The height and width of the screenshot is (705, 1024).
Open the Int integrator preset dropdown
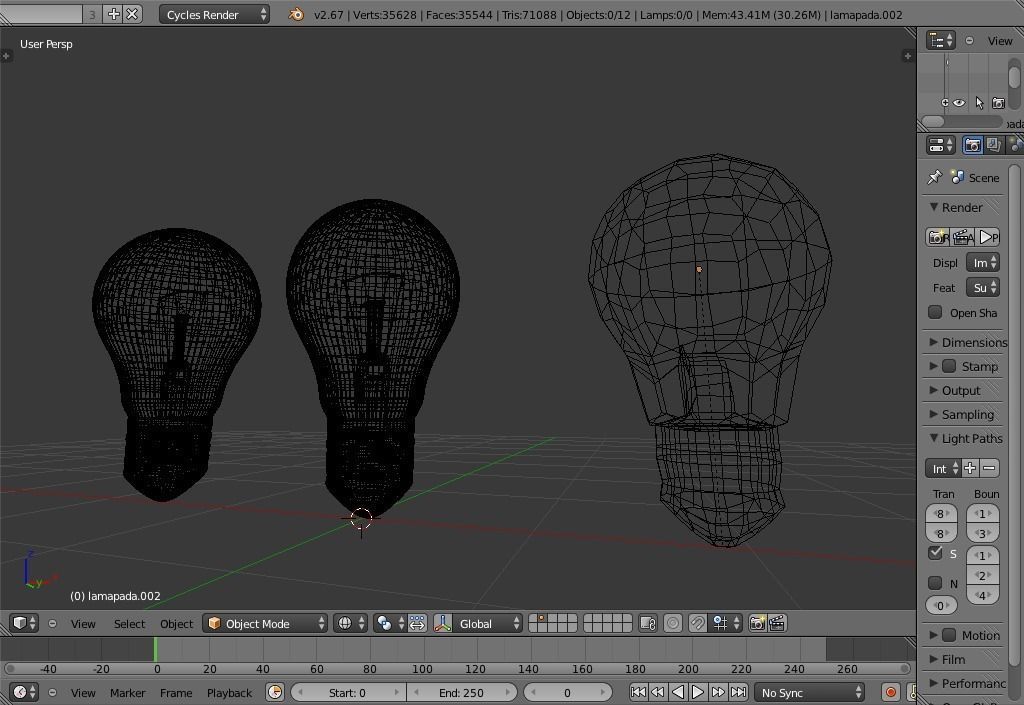[942, 468]
